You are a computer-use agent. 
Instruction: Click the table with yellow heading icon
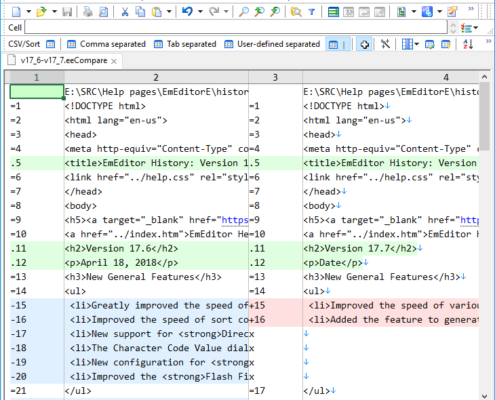pyautogui.click(x=446, y=44)
